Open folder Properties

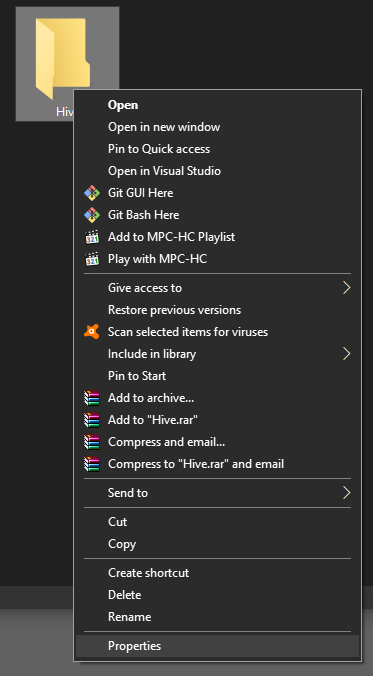[217, 646]
